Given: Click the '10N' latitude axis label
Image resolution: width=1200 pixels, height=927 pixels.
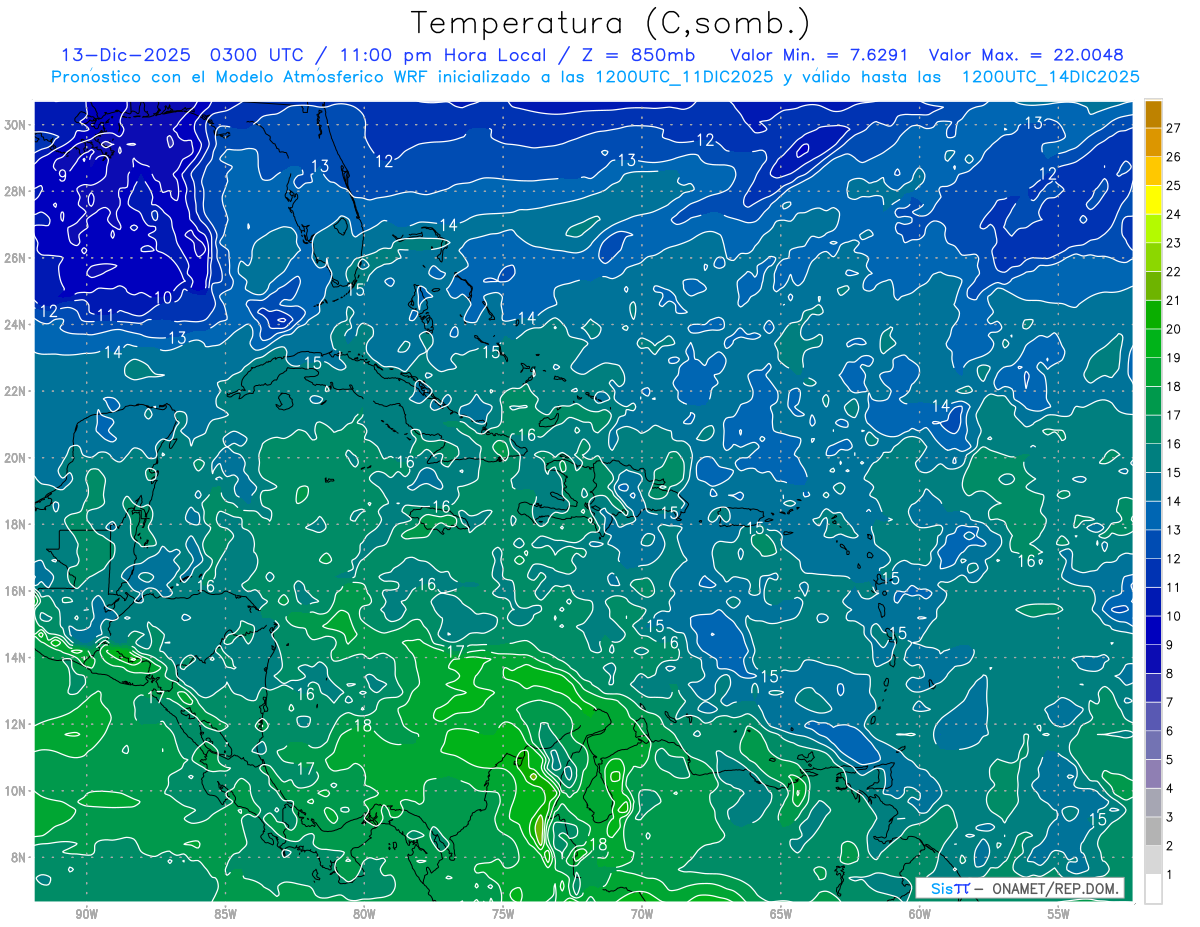Looking at the screenshot, I should coord(15,791).
